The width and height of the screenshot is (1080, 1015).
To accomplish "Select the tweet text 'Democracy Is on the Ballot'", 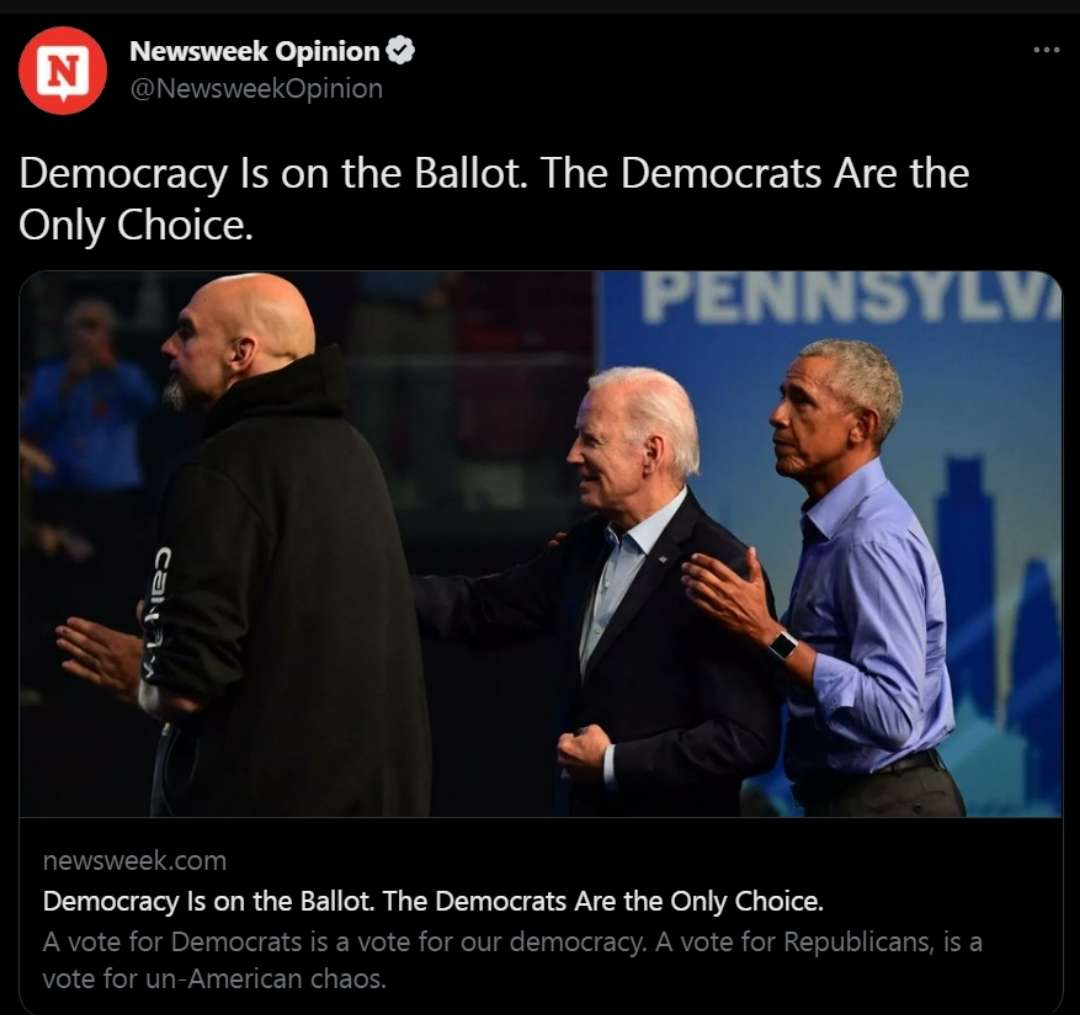I will (x=273, y=174).
